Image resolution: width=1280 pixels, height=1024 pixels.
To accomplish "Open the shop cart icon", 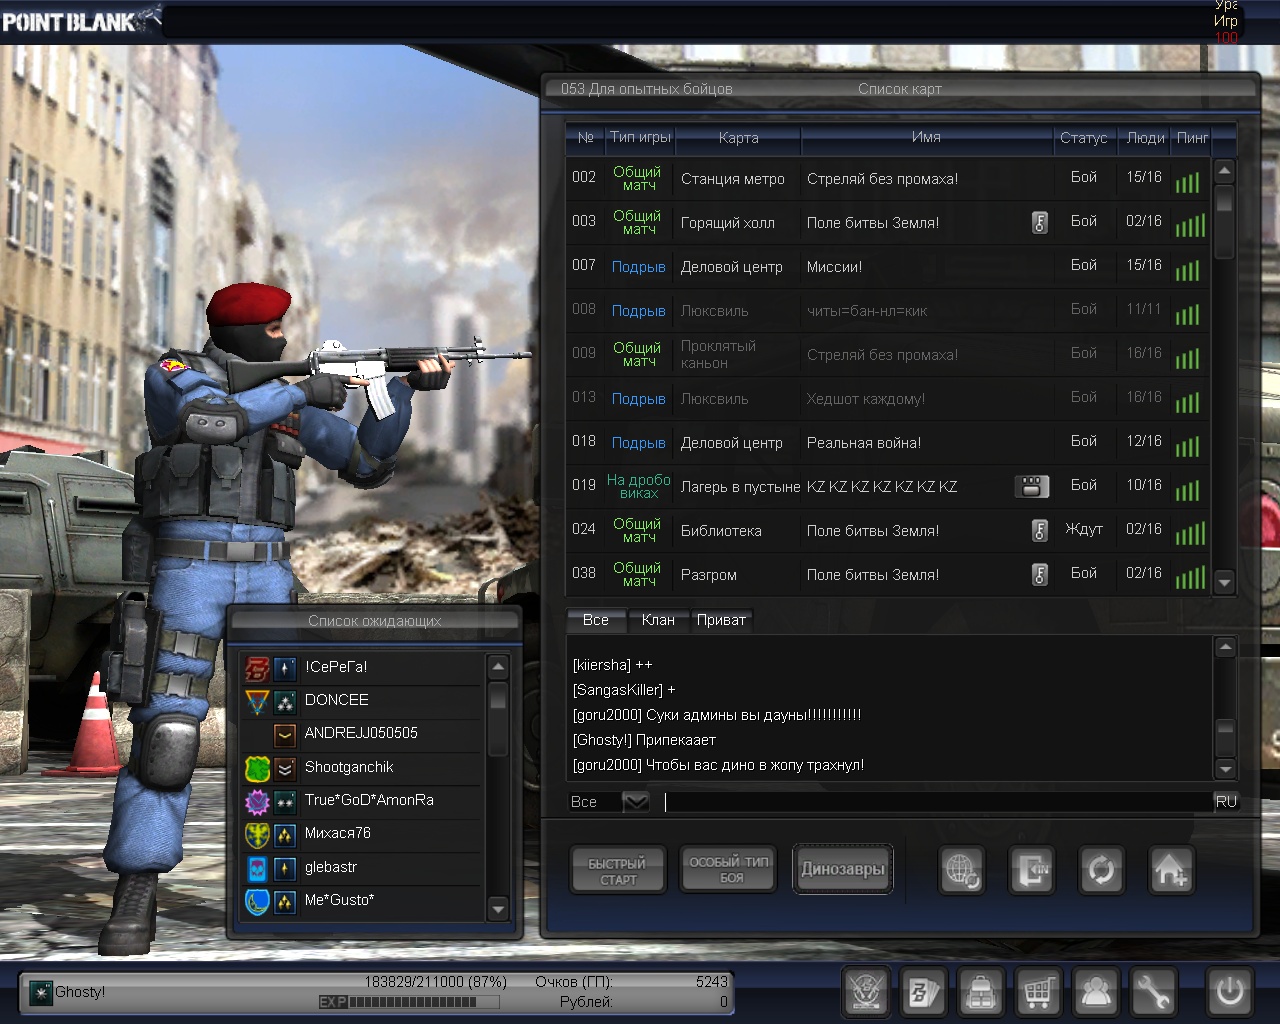I will [1038, 992].
